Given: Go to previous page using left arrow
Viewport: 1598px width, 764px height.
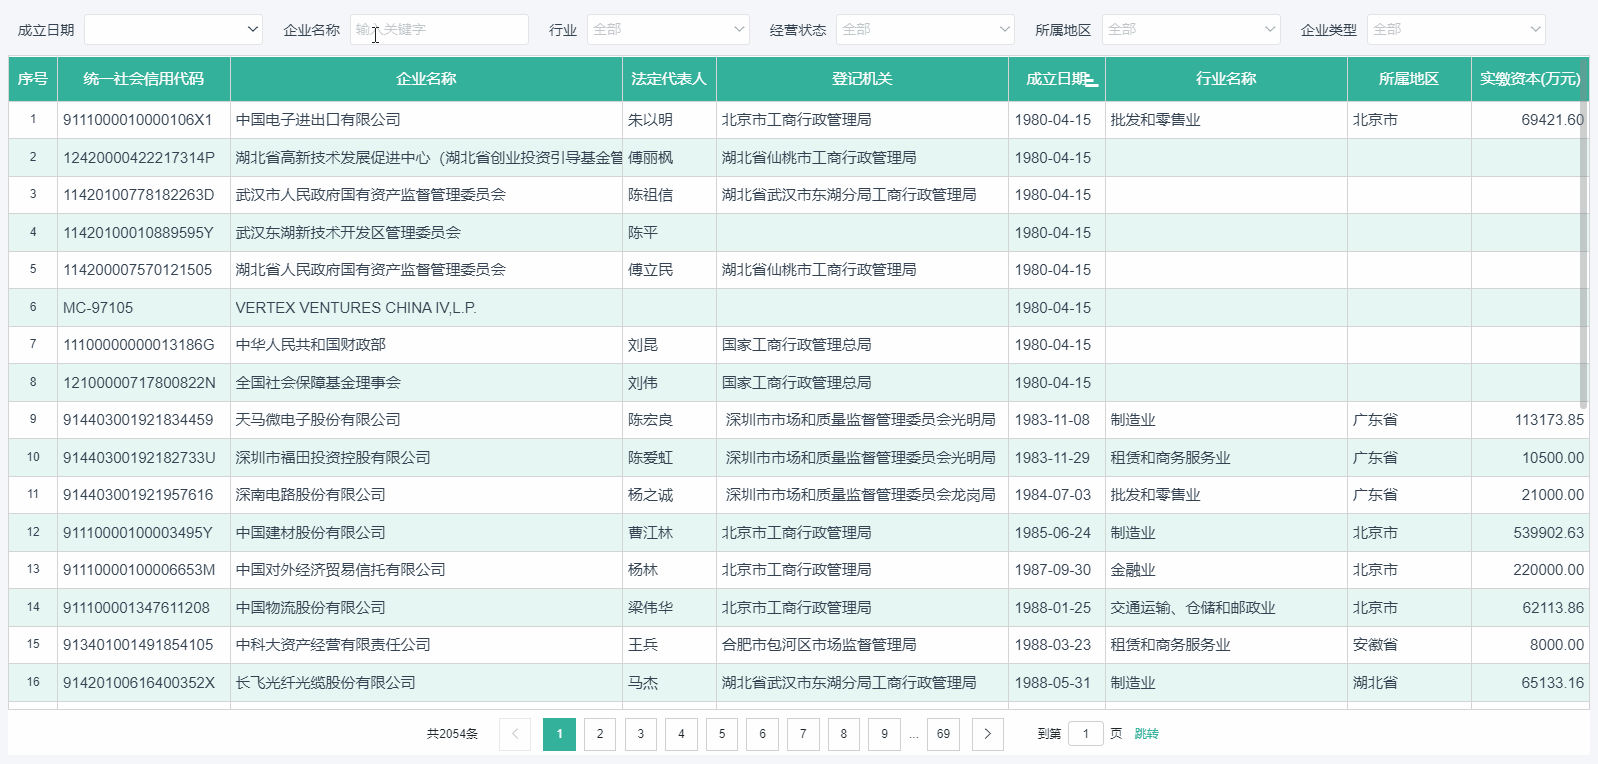Looking at the screenshot, I should (x=515, y=734).
